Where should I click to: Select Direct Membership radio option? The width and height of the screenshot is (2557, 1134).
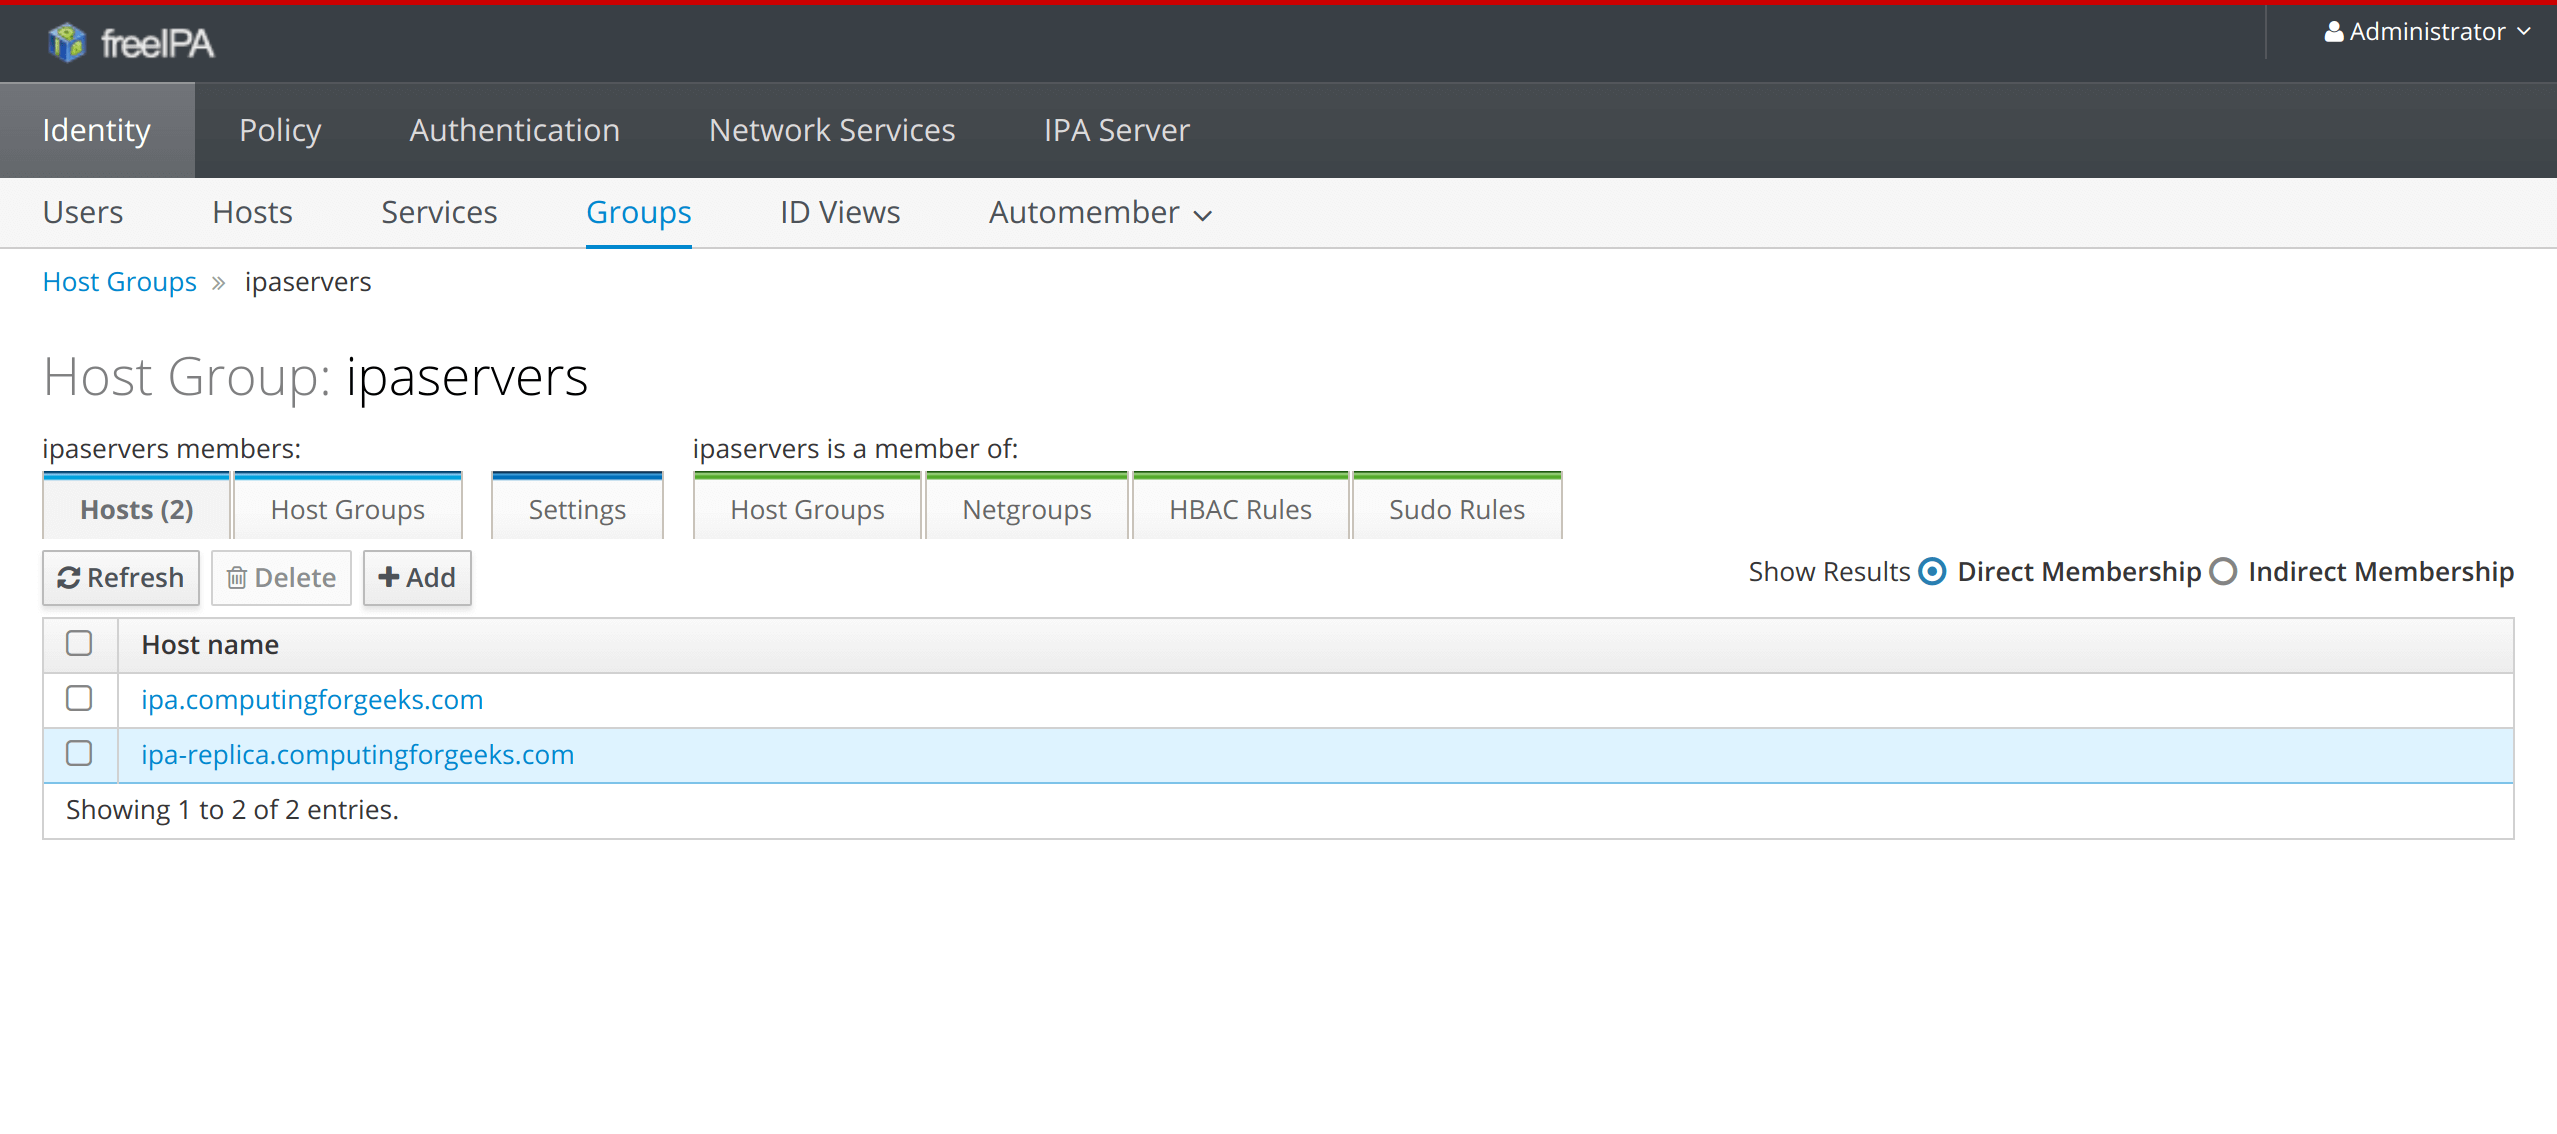tap(1933, 572)
